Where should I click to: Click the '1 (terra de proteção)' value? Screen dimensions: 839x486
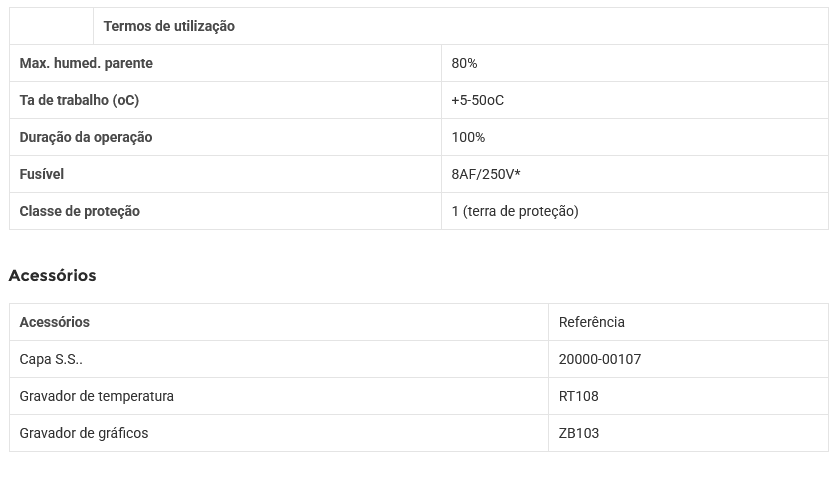[515, 211]
